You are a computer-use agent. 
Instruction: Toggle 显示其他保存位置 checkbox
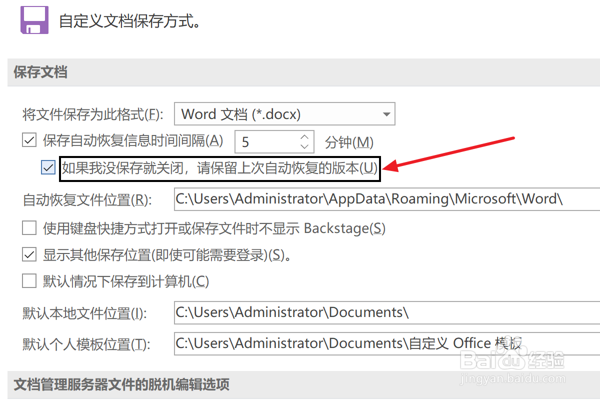pyautogui.click(x=29, y=255)
